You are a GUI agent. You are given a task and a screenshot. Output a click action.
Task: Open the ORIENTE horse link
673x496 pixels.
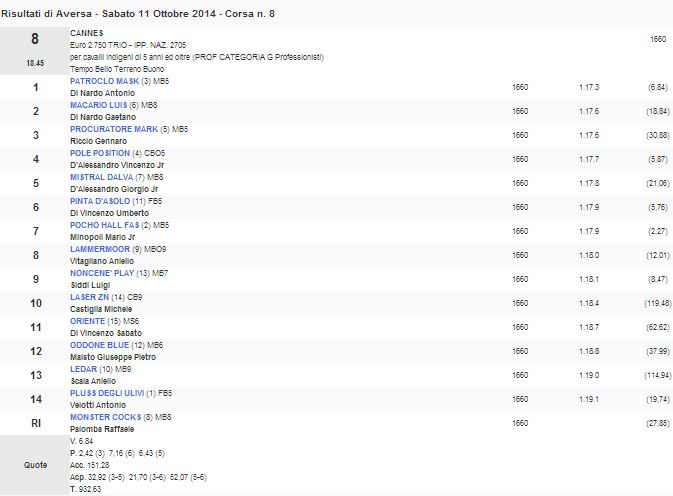(87, 321)
